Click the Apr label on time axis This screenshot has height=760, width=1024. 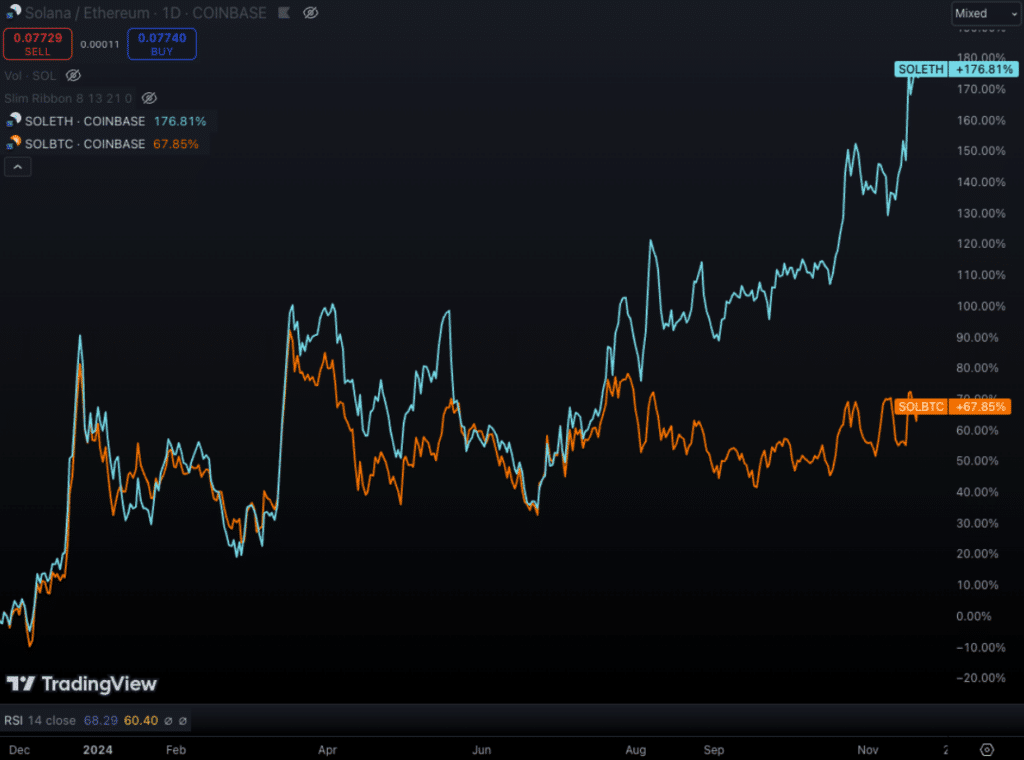(327, 750)
